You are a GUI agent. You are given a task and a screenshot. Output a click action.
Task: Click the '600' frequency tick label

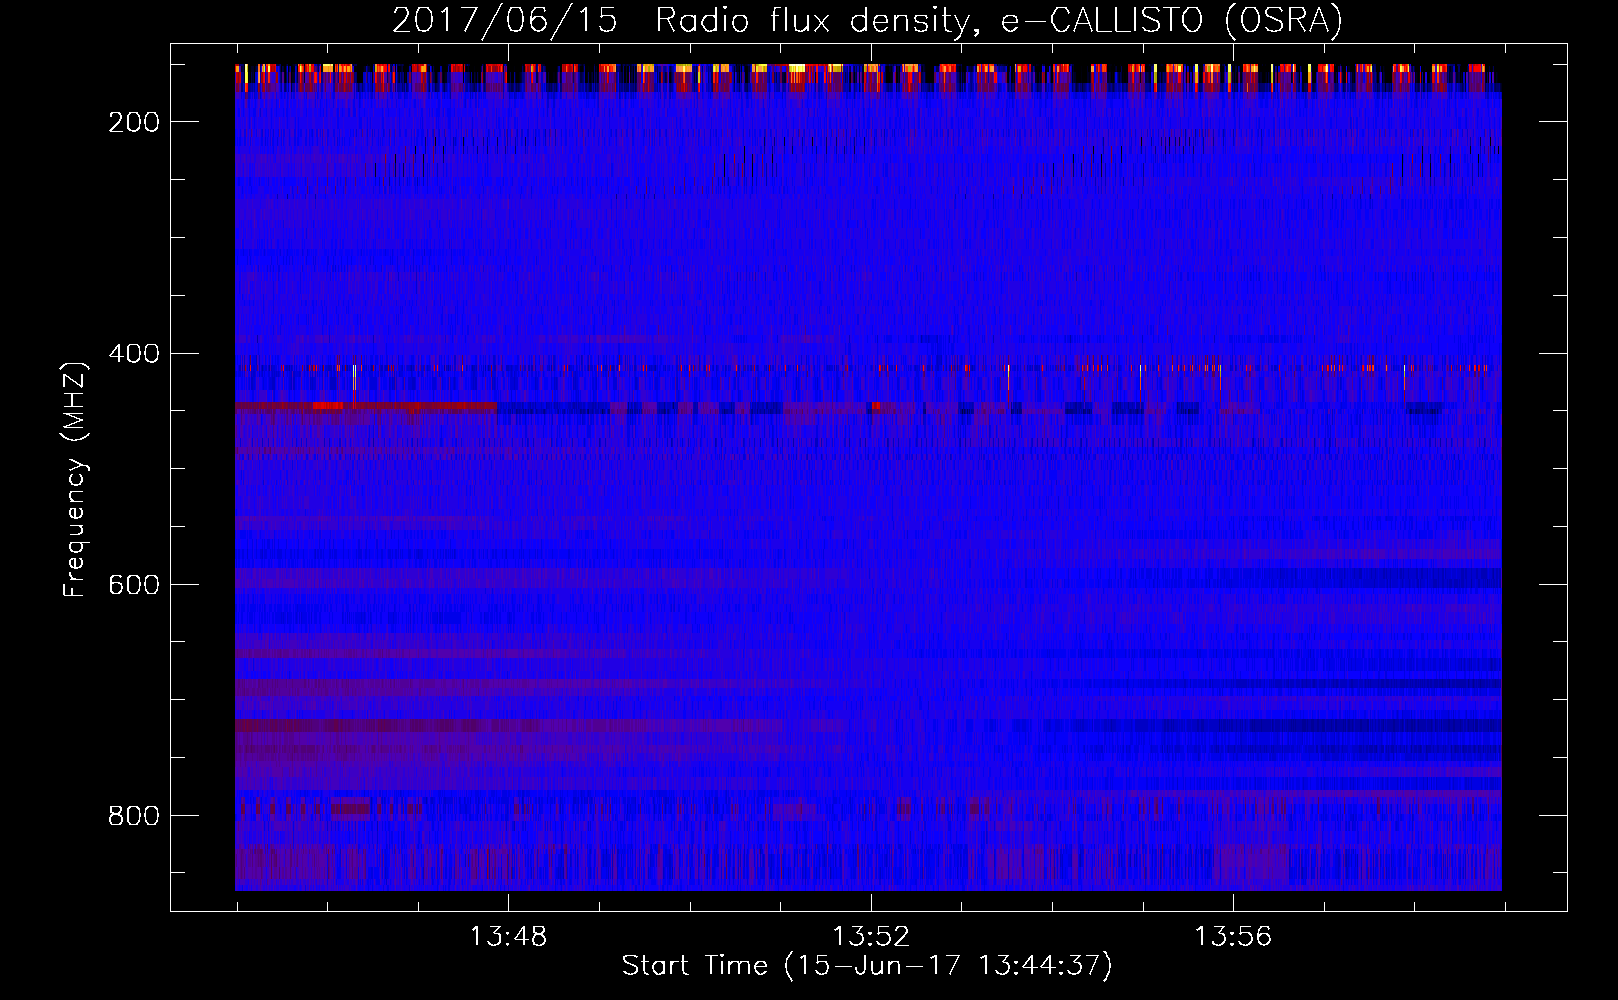point(134,585)
